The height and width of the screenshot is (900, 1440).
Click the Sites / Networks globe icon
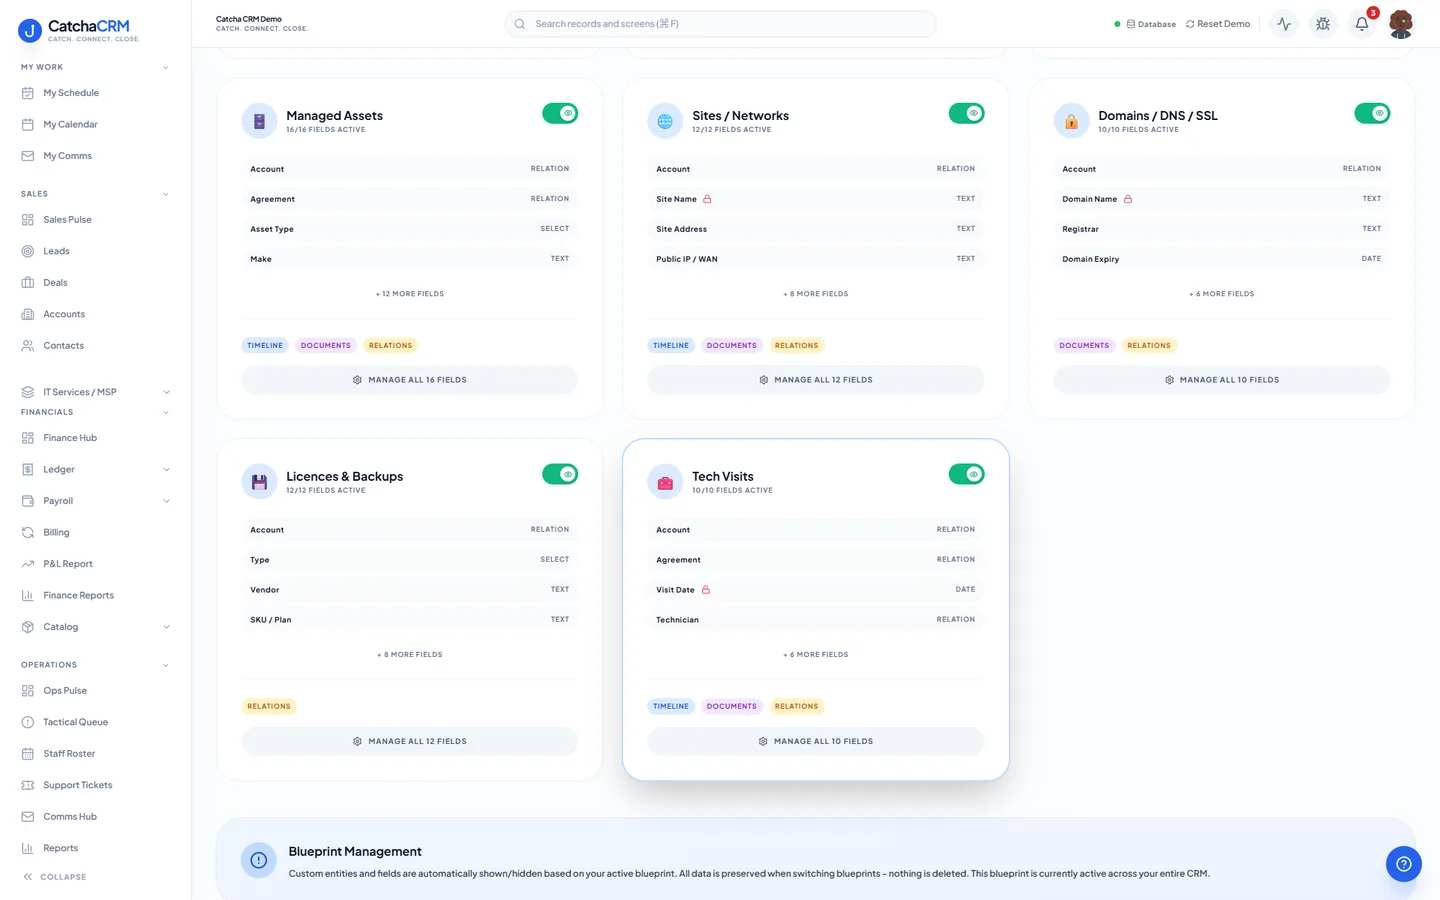click(x=665, y=121)
